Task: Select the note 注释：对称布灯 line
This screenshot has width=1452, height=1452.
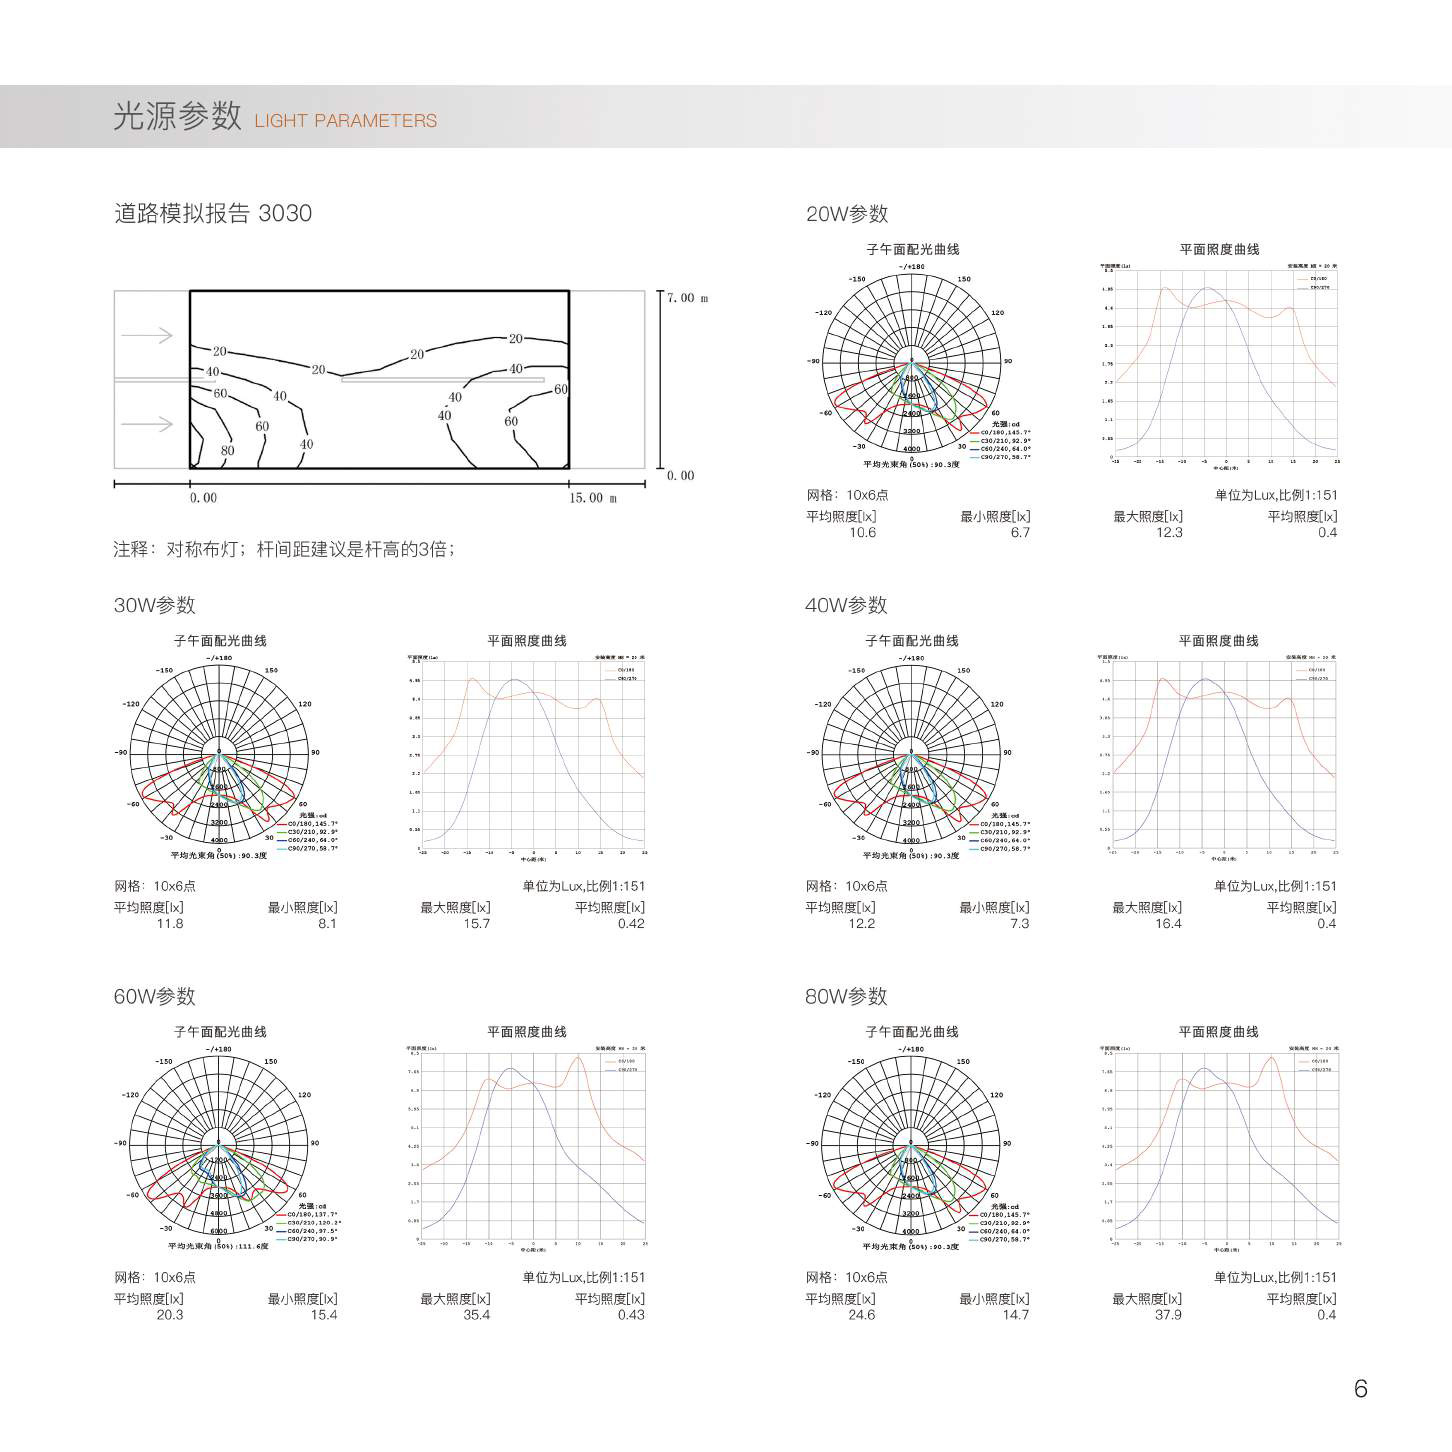Action: click(284, 549)
